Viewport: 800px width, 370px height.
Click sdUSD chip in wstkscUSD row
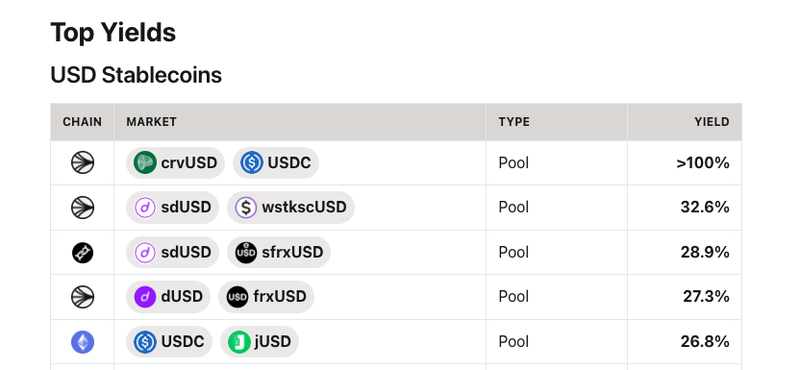pyautogui.click(x=172, y=207)
